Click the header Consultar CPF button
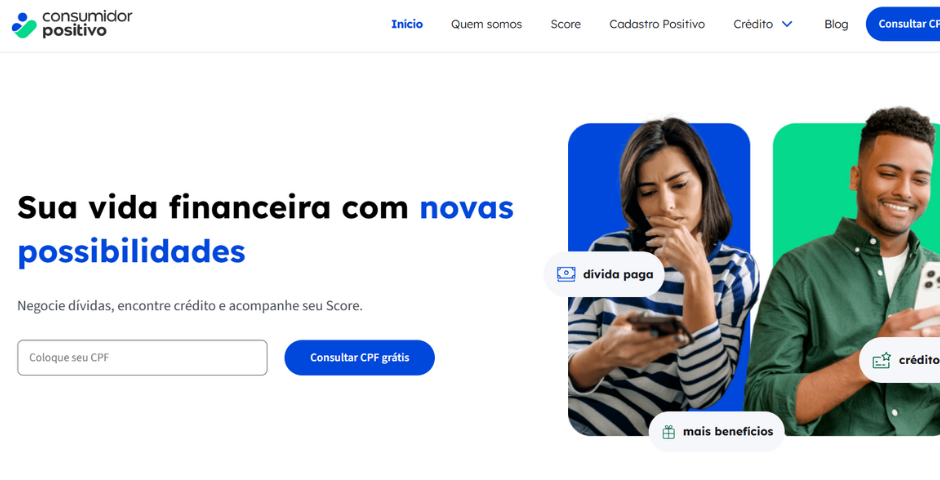Image resolution: width=940 pixels, height=480 pixels. pos(903,24)
